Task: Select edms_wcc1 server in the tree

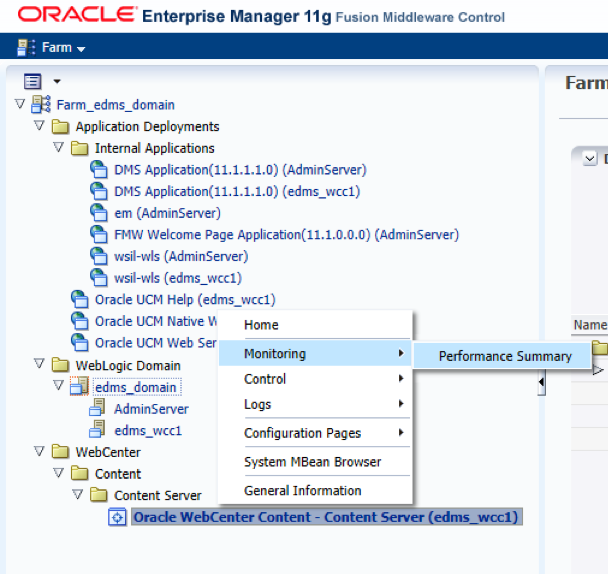Action: 148,431
